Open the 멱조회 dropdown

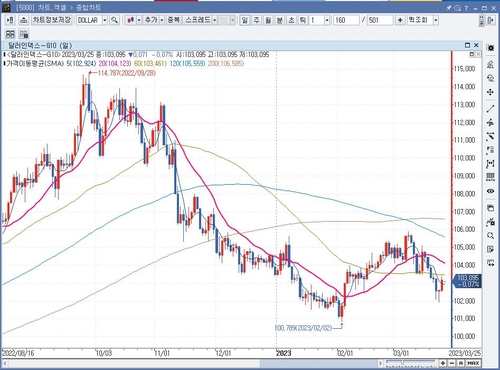point(436,20)
